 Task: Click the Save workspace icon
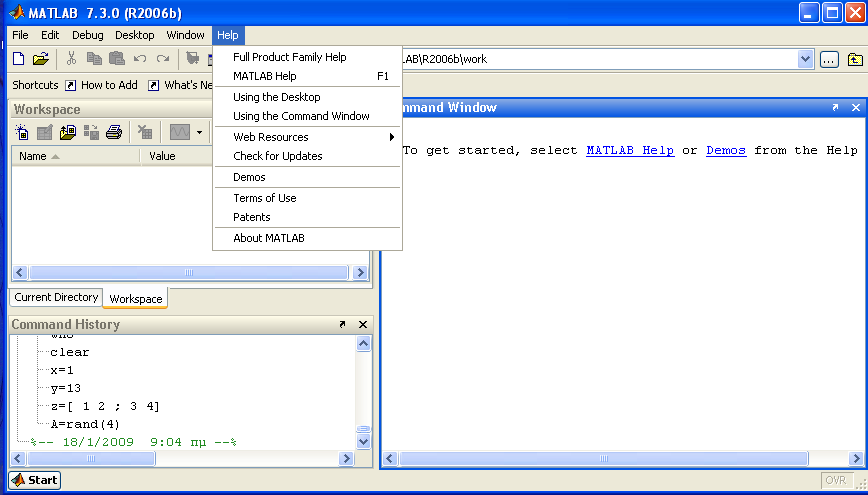91,132
